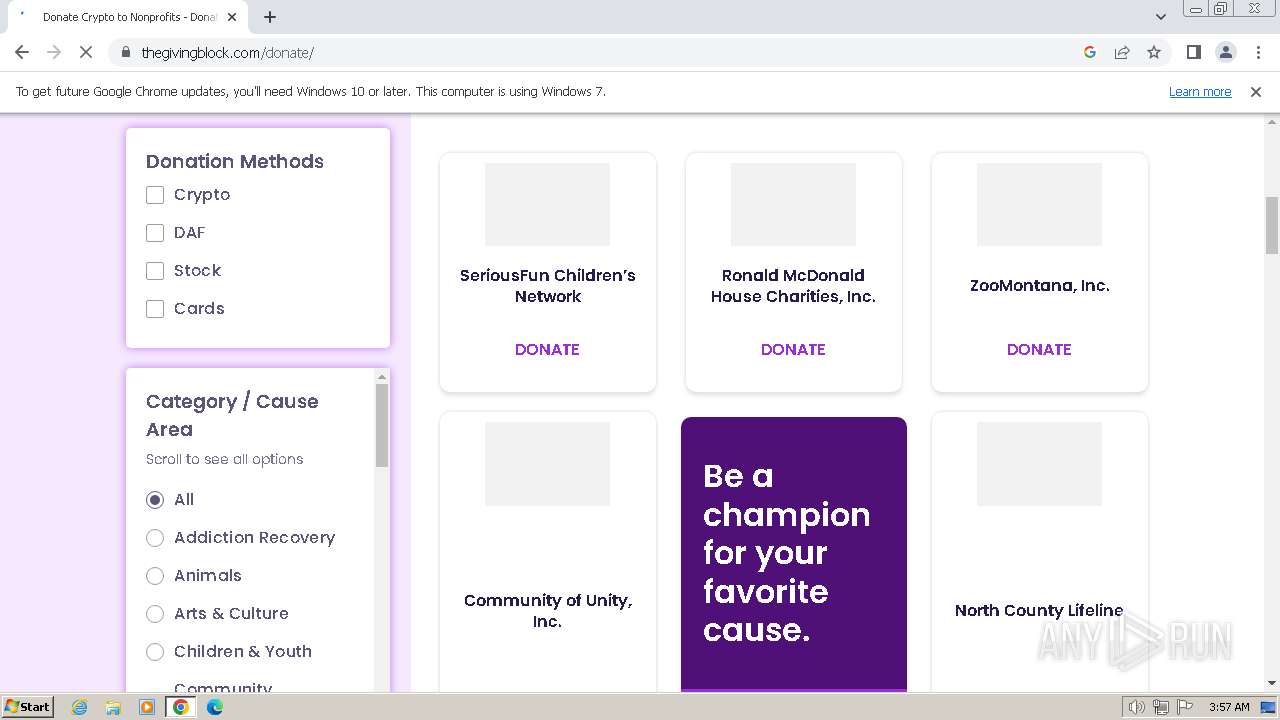The image size is (1280, 720).
Task: Enable the Crypto donation method
Action: [x=155, y=195]
